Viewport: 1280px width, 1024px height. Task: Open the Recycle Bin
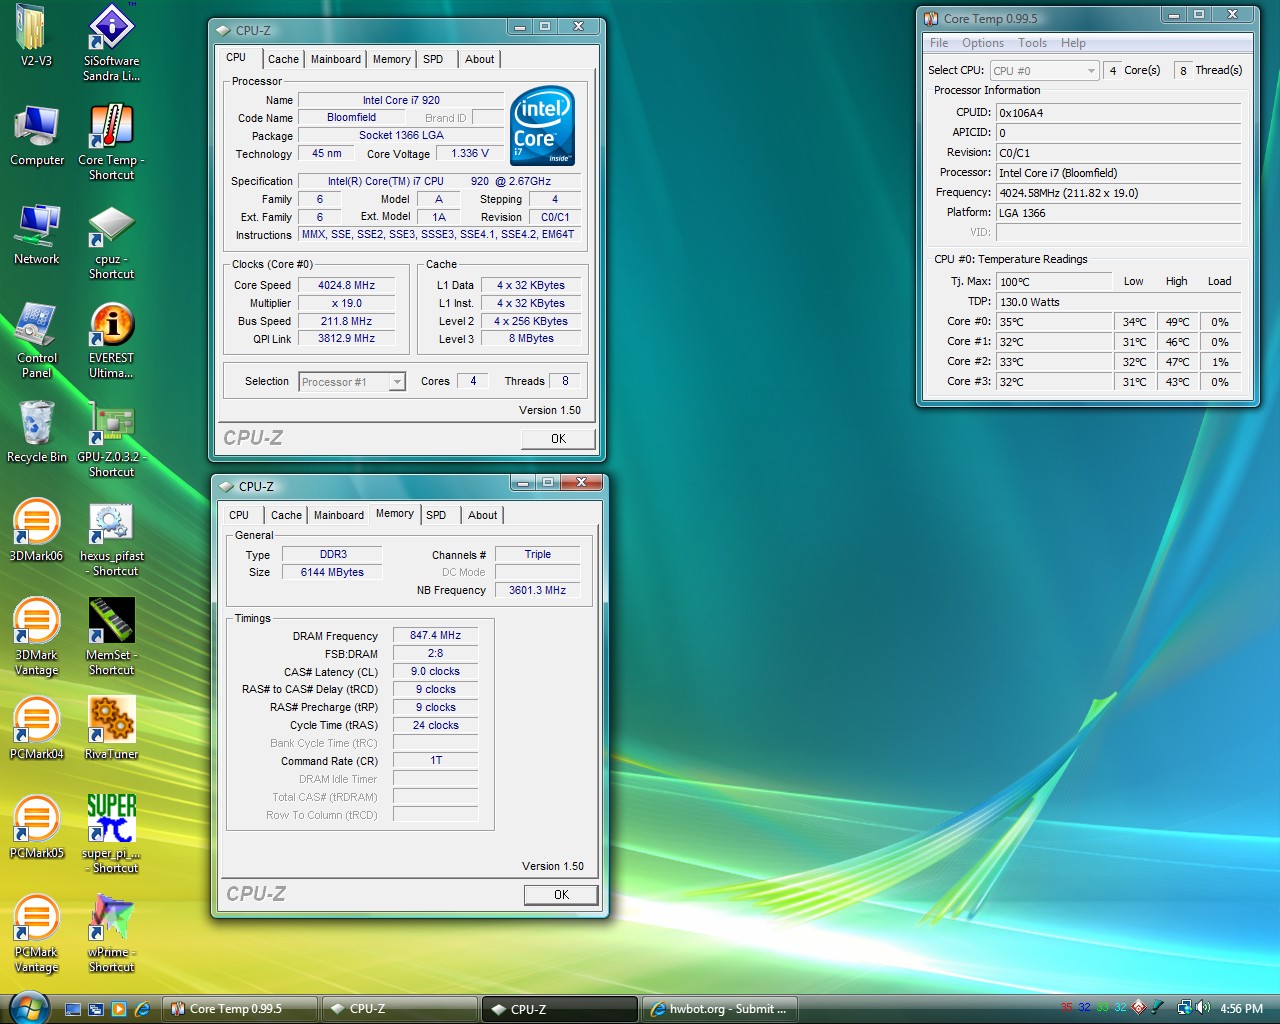click(37, 432)
